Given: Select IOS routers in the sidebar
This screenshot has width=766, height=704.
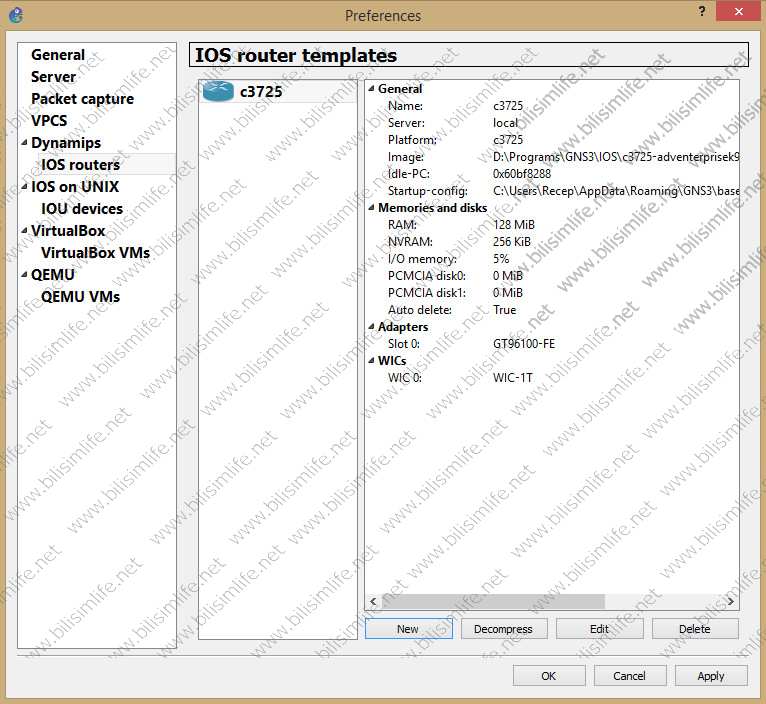Looking at the screenshot, I should pos(81,165).
